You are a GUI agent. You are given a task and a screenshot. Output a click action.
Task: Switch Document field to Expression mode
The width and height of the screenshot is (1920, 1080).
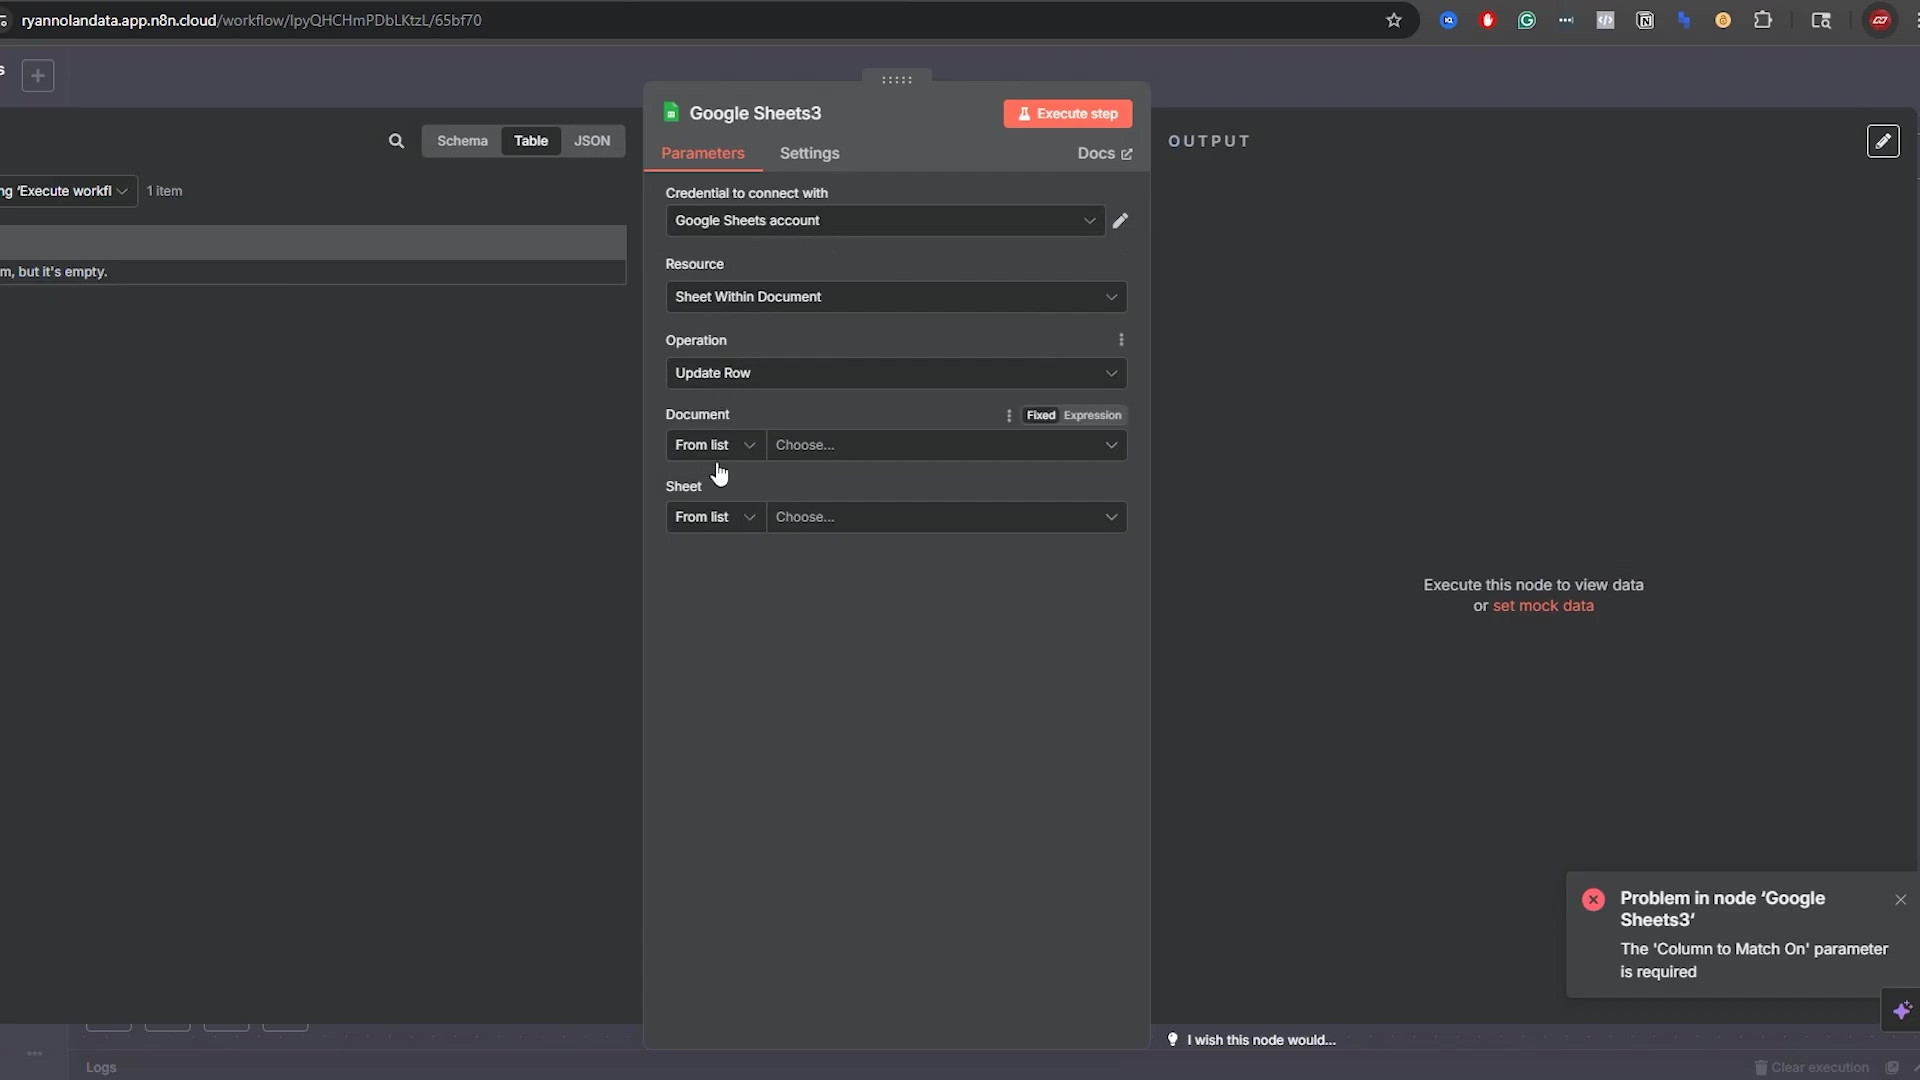pyautogui.click(x=1092, y=415)
